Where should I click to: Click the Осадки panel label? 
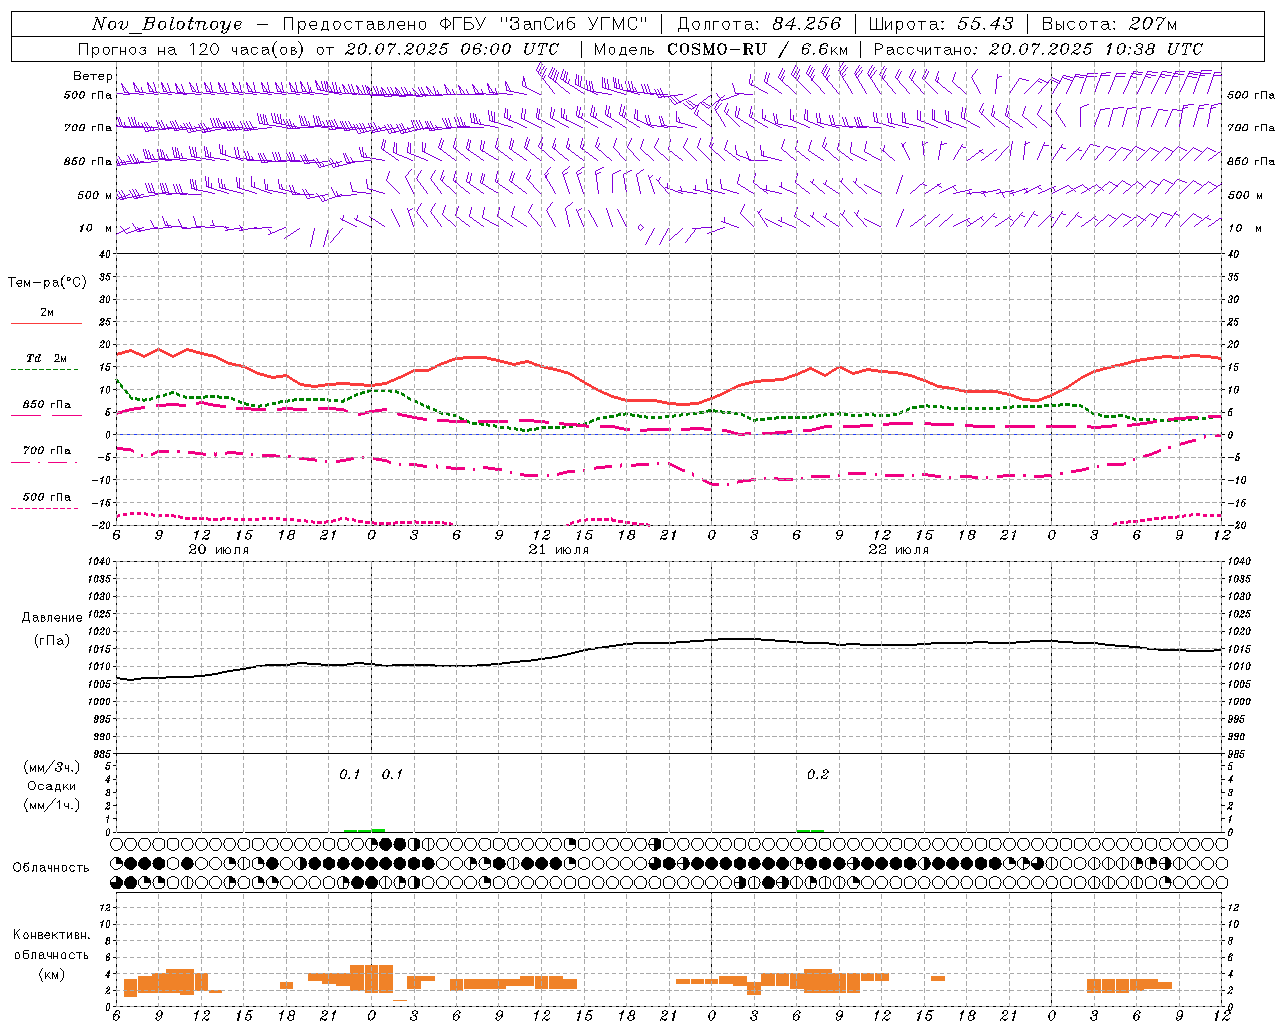pyautogui.click(x=52, y=786)
